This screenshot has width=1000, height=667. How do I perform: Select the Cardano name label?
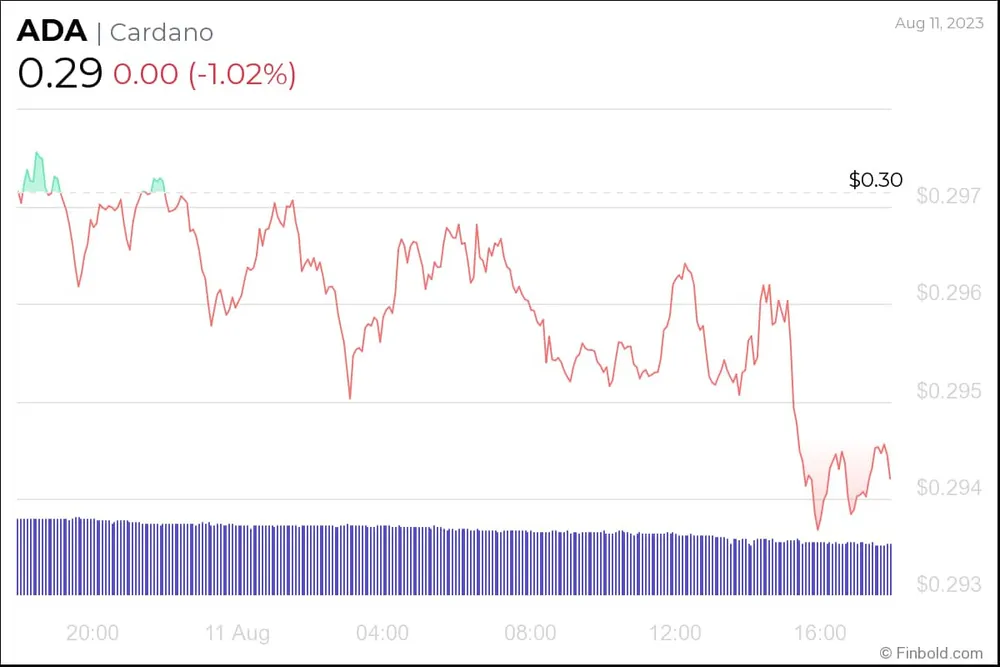coord(161,32)
